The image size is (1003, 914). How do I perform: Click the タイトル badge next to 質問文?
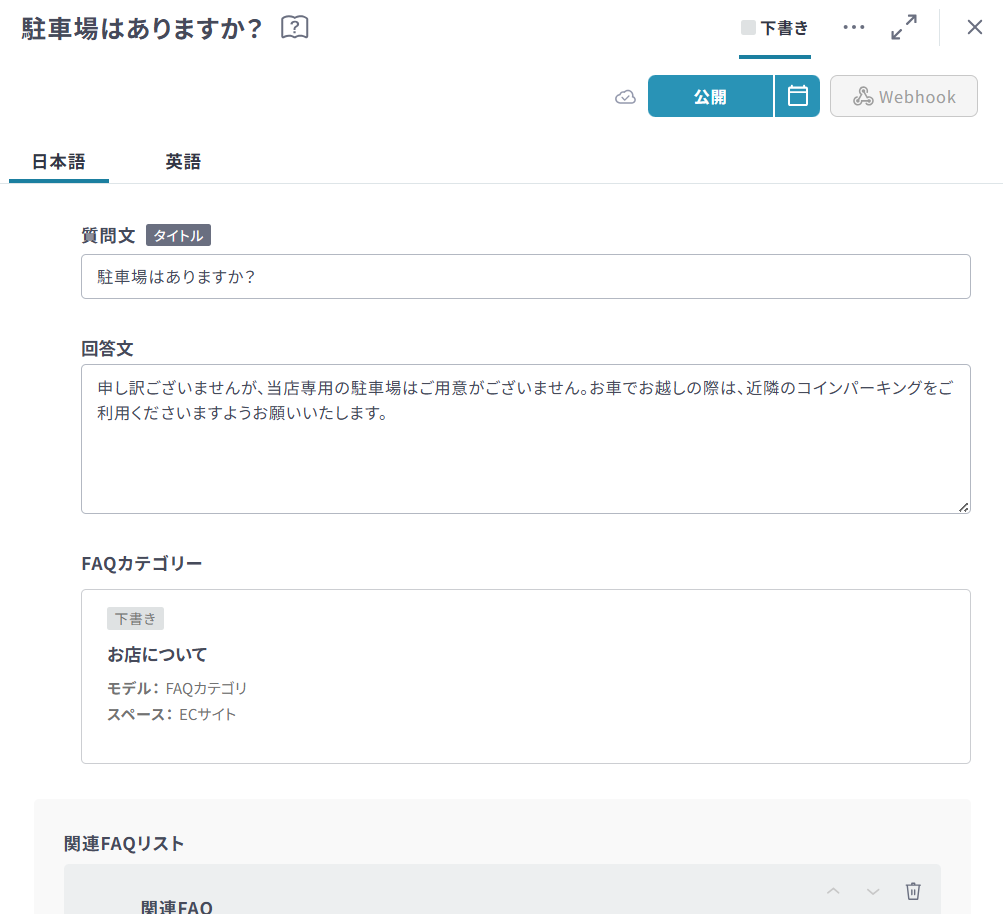[x=178, y=235]
